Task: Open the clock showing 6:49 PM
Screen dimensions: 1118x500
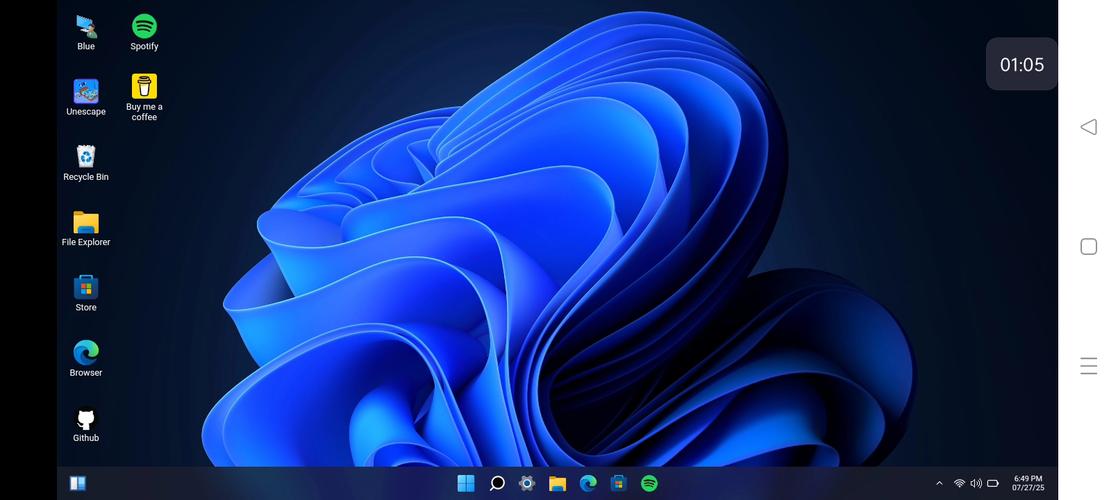Action: tap(1028, 483)
